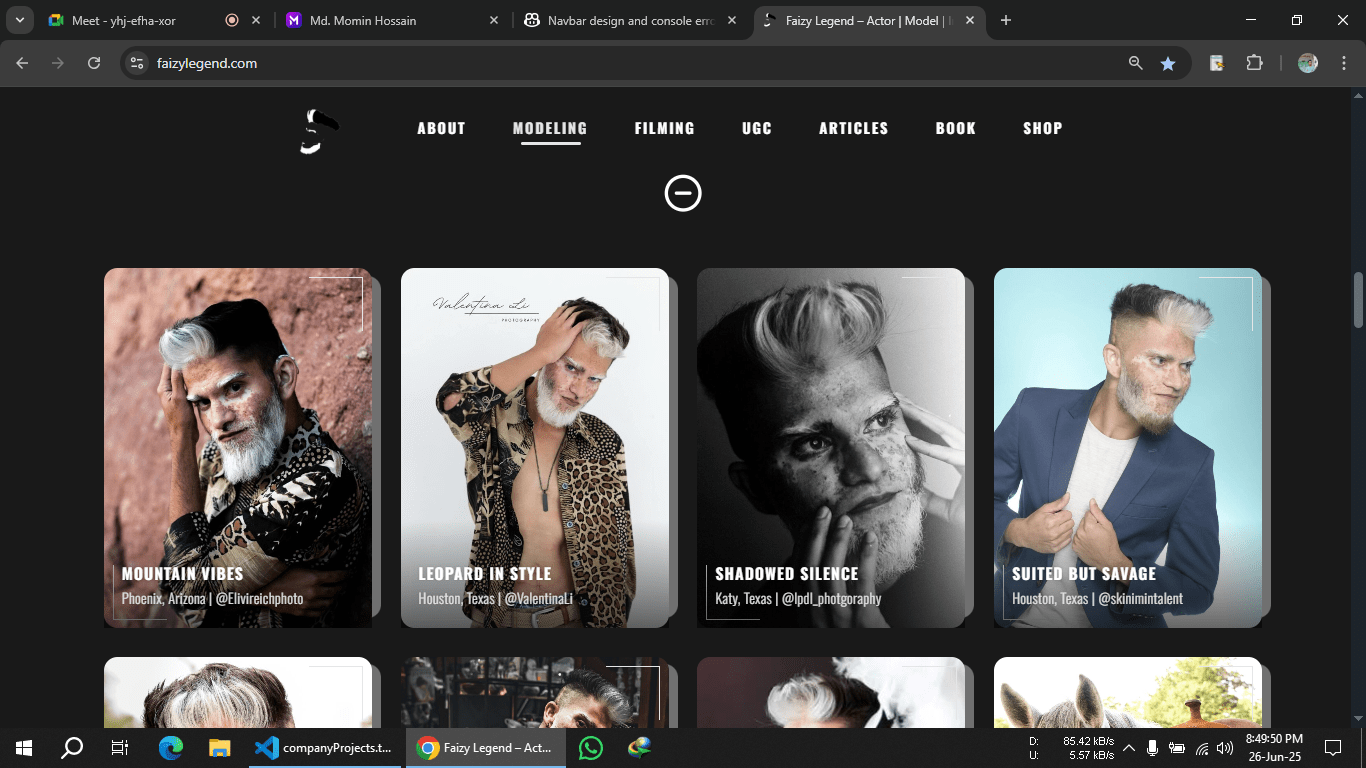Open the Suited But Savage photo card
This screenshot has width=1366, height=768.
point(1128,448)
